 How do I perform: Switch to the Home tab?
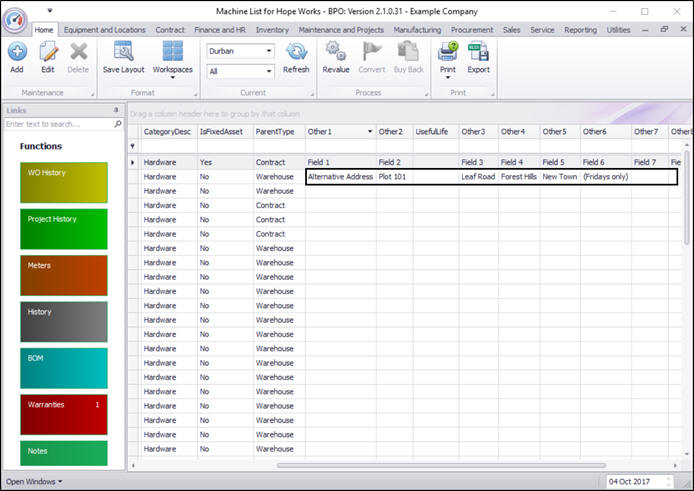[x=44, y=30]
